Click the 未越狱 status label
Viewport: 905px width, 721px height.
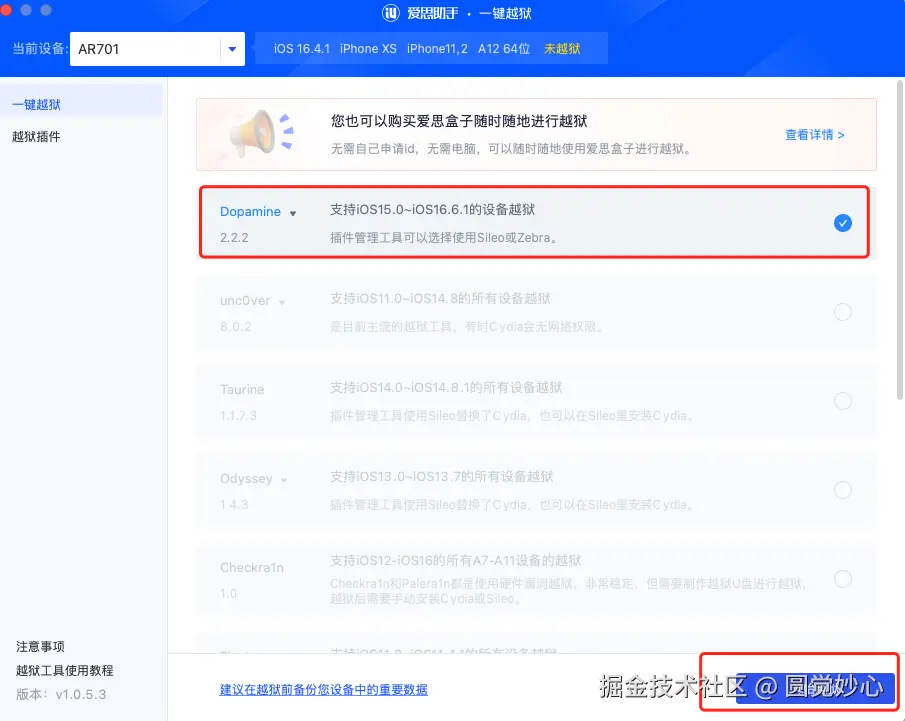(x=562, y=48)
